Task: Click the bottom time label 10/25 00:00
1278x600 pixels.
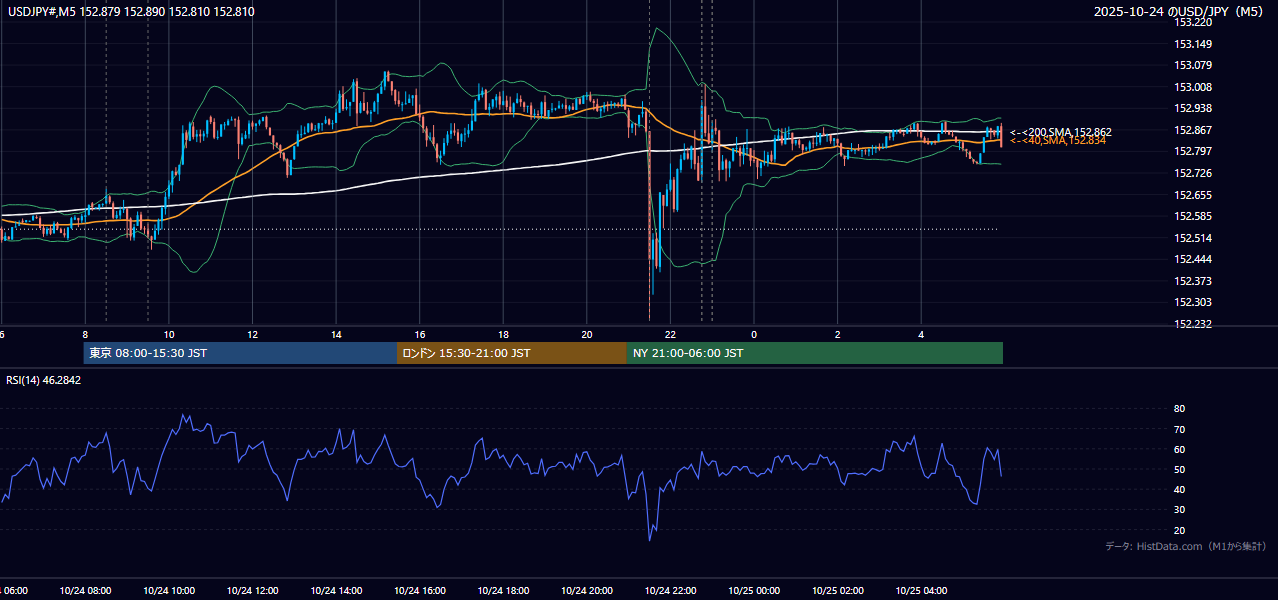Action: click(754, 591)
